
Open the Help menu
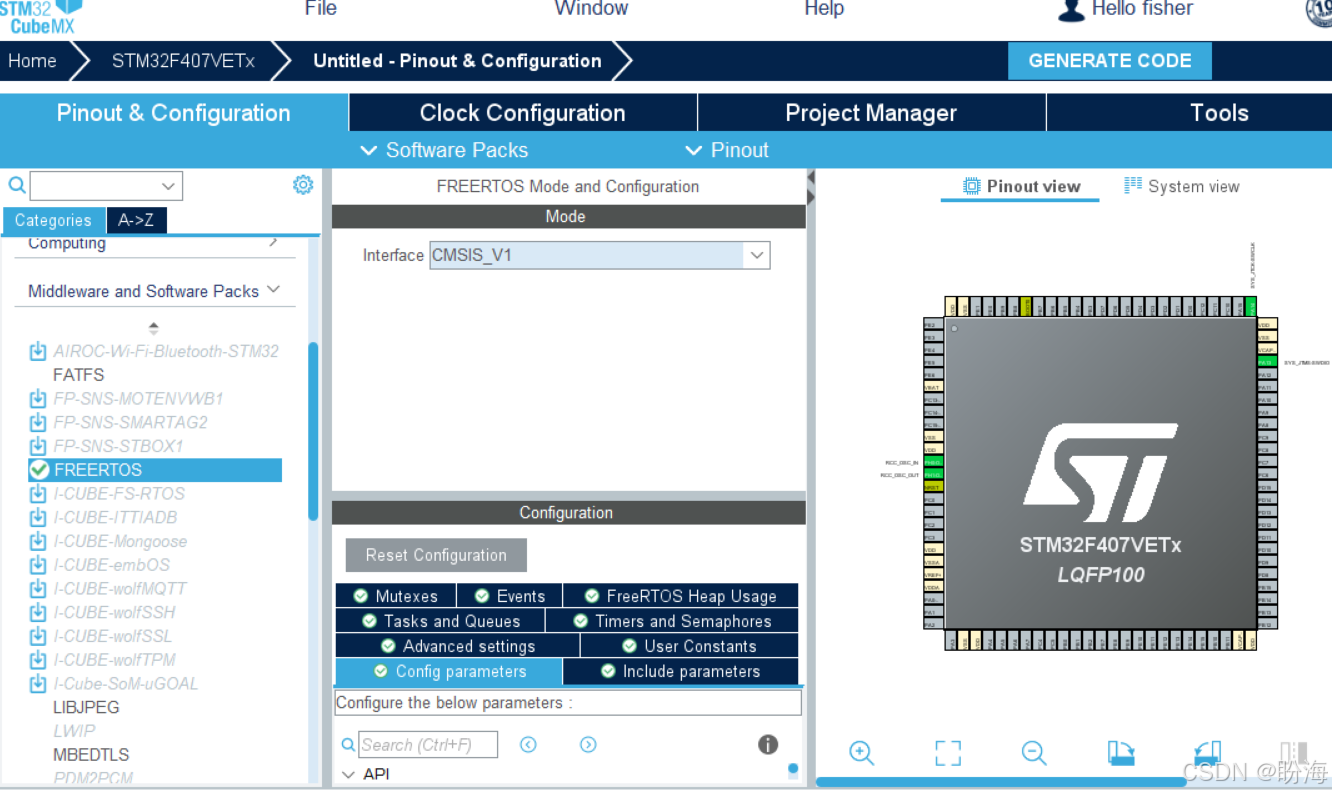[824, 9]
